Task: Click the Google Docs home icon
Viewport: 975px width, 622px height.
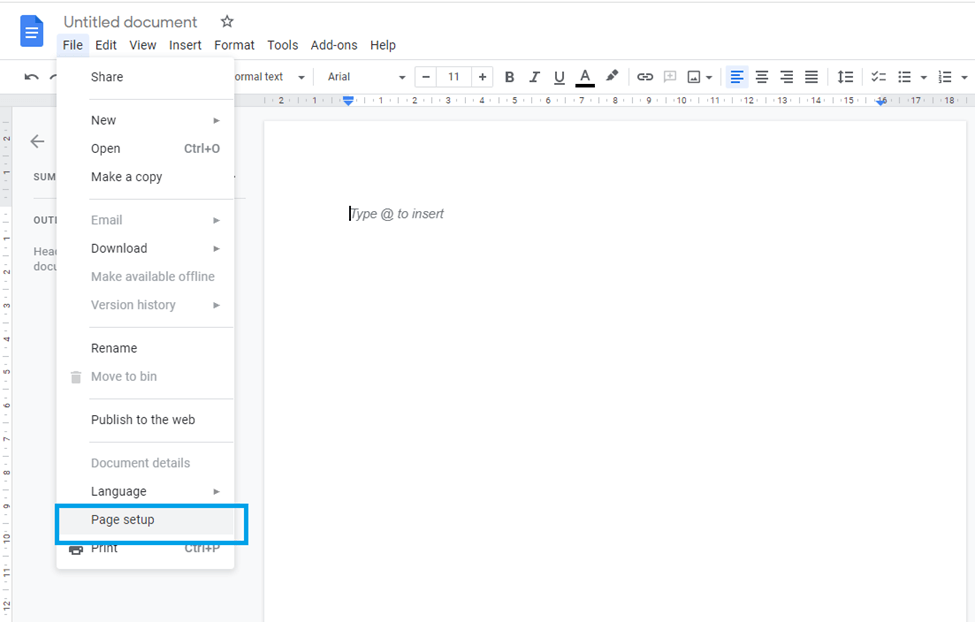Action: click(x=31, y=31)
